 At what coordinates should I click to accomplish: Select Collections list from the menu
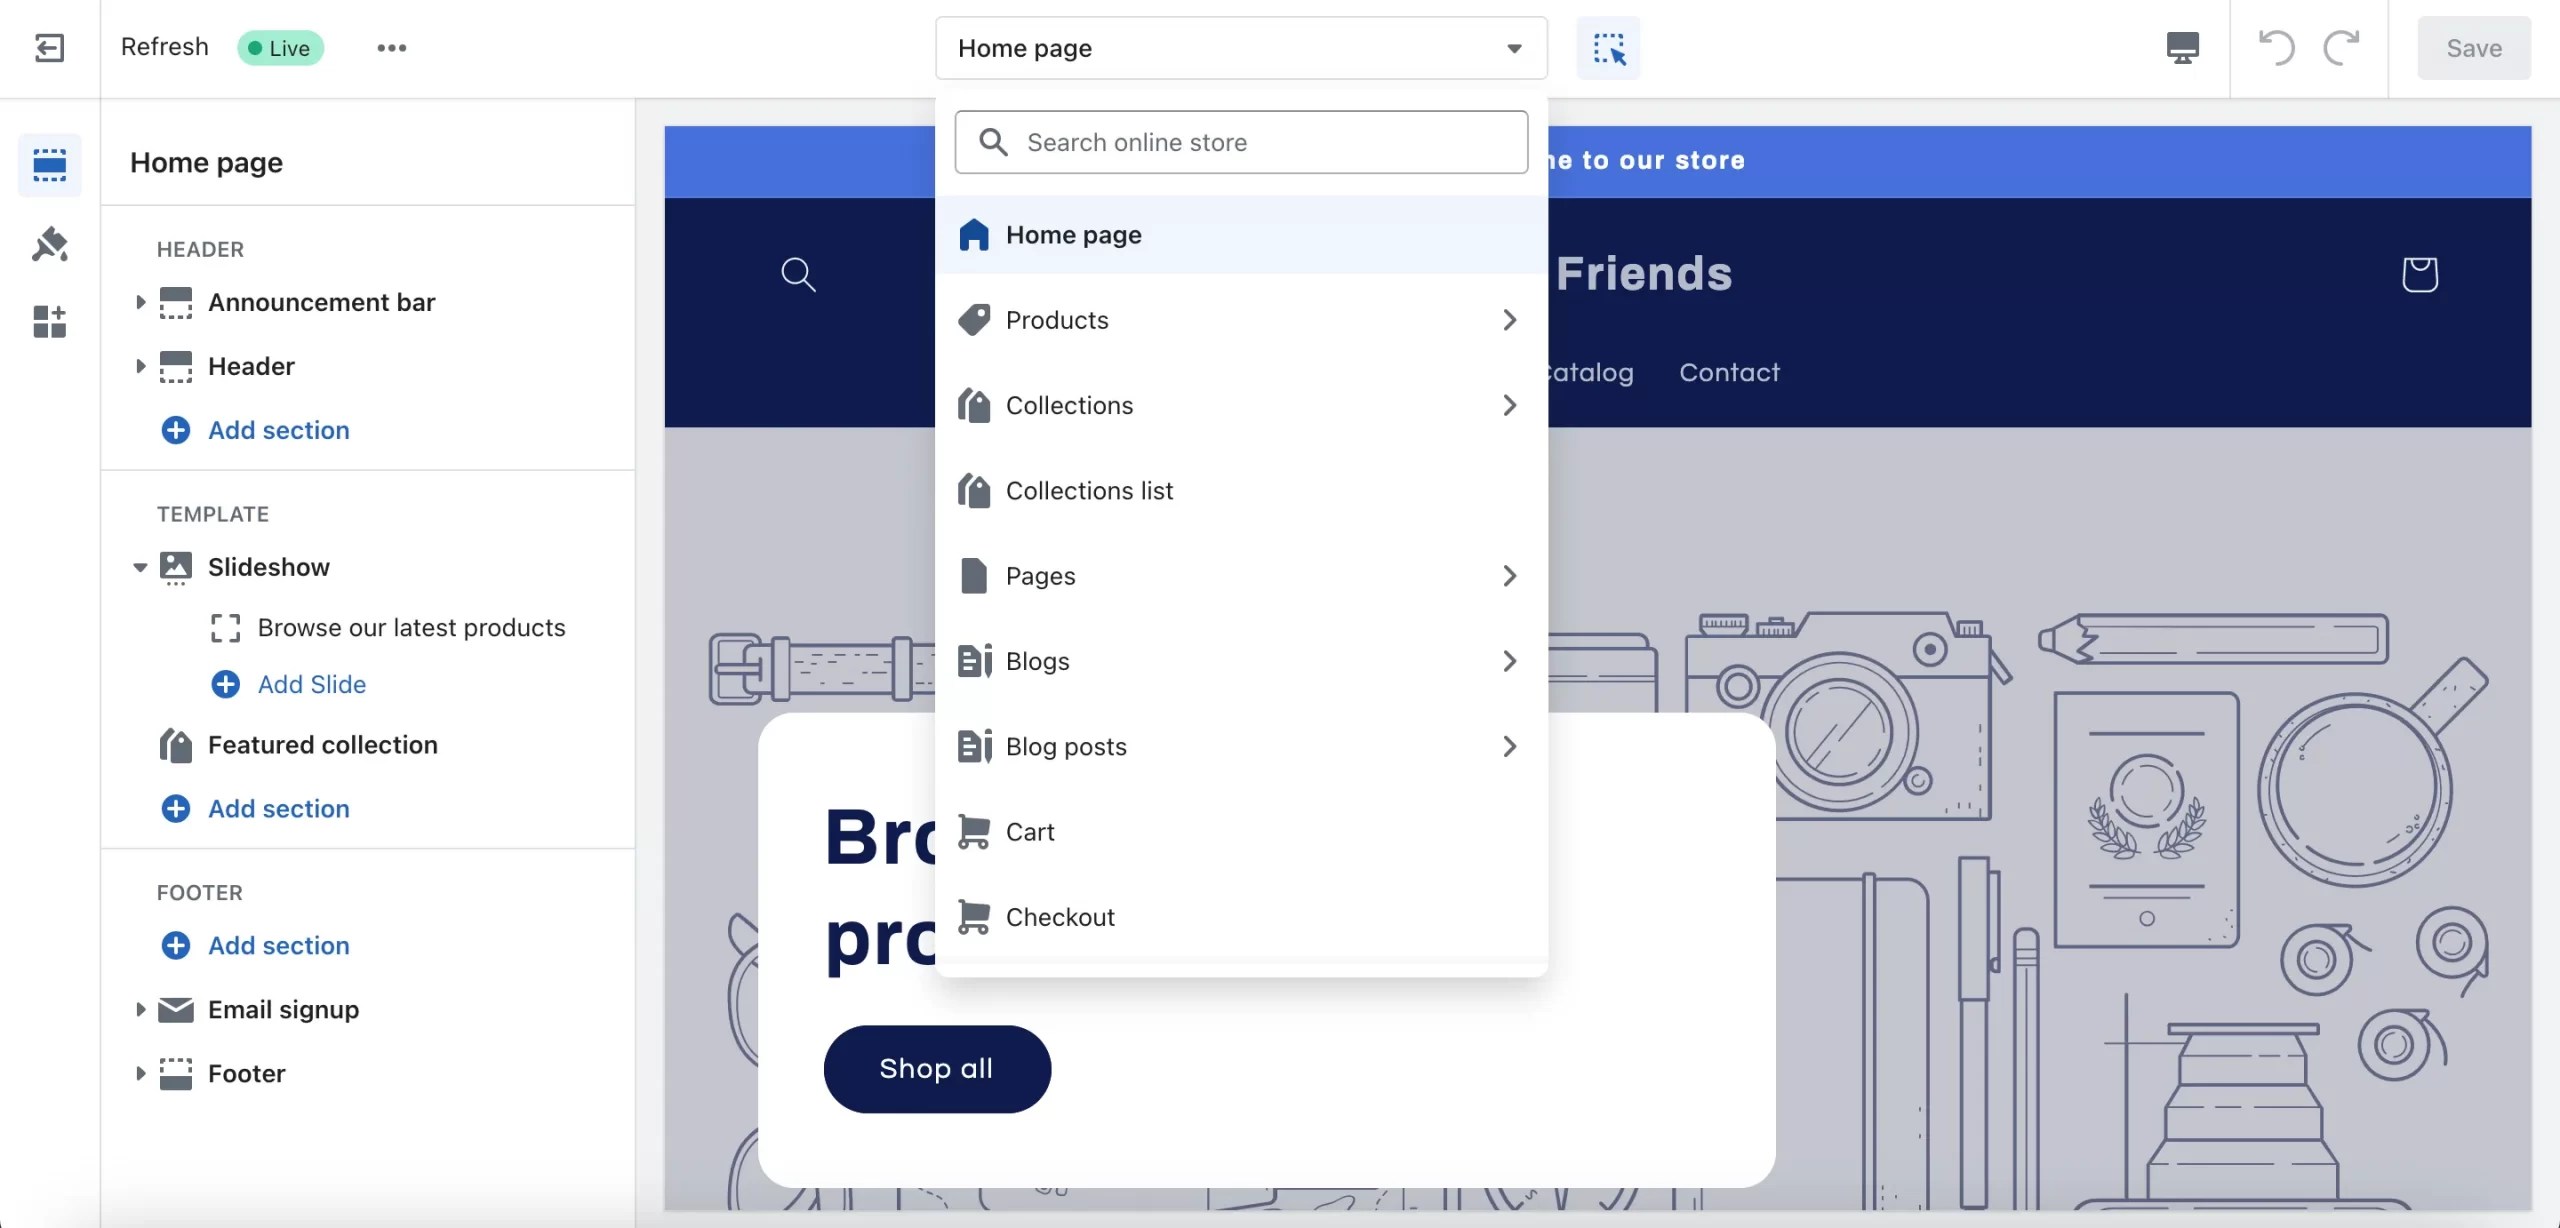click(x=1089, y=491)
